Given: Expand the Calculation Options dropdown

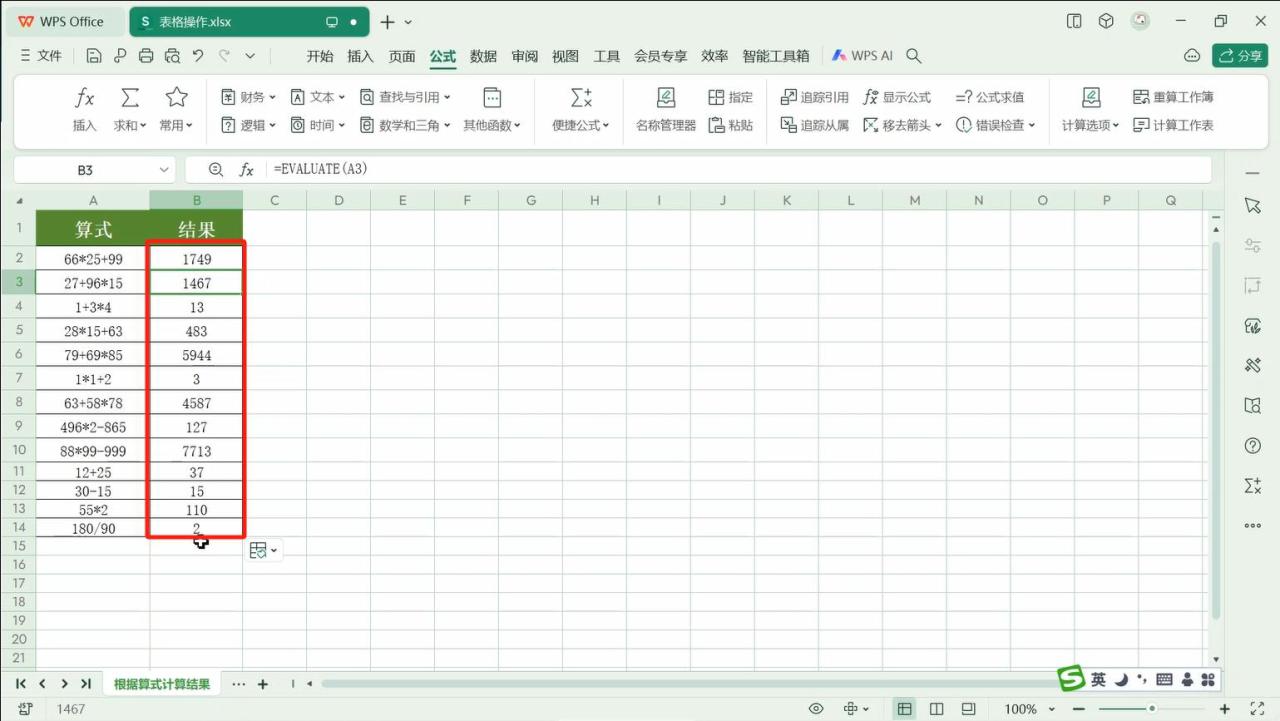Looking at the screenshot, I should click(x=1091, y=125).
